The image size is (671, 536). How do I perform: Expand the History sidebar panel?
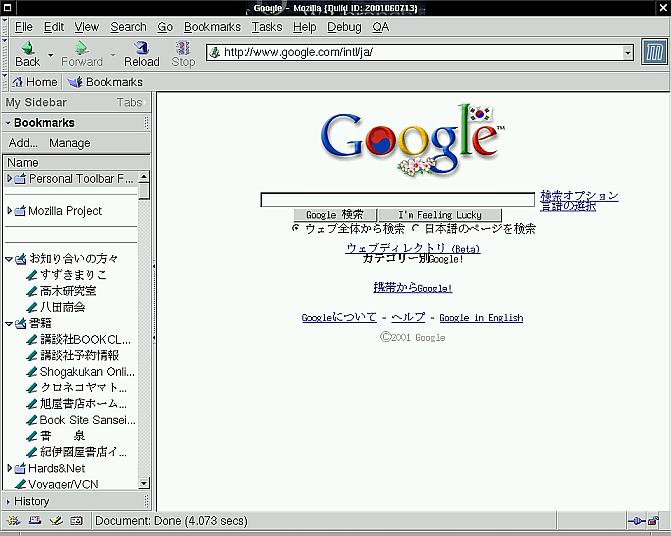click(8, 501)
